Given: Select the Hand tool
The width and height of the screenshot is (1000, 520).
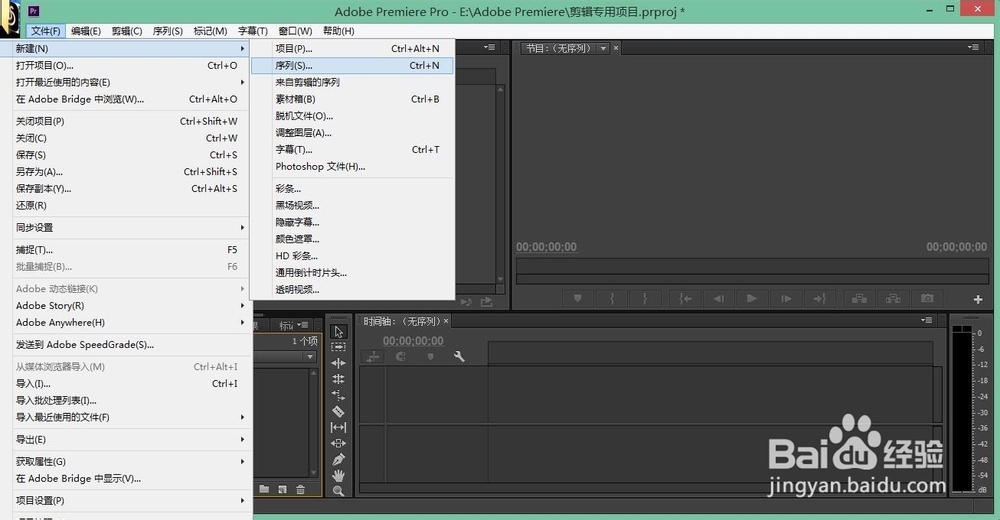Looking at the screenshot, I should coord(339,475).
